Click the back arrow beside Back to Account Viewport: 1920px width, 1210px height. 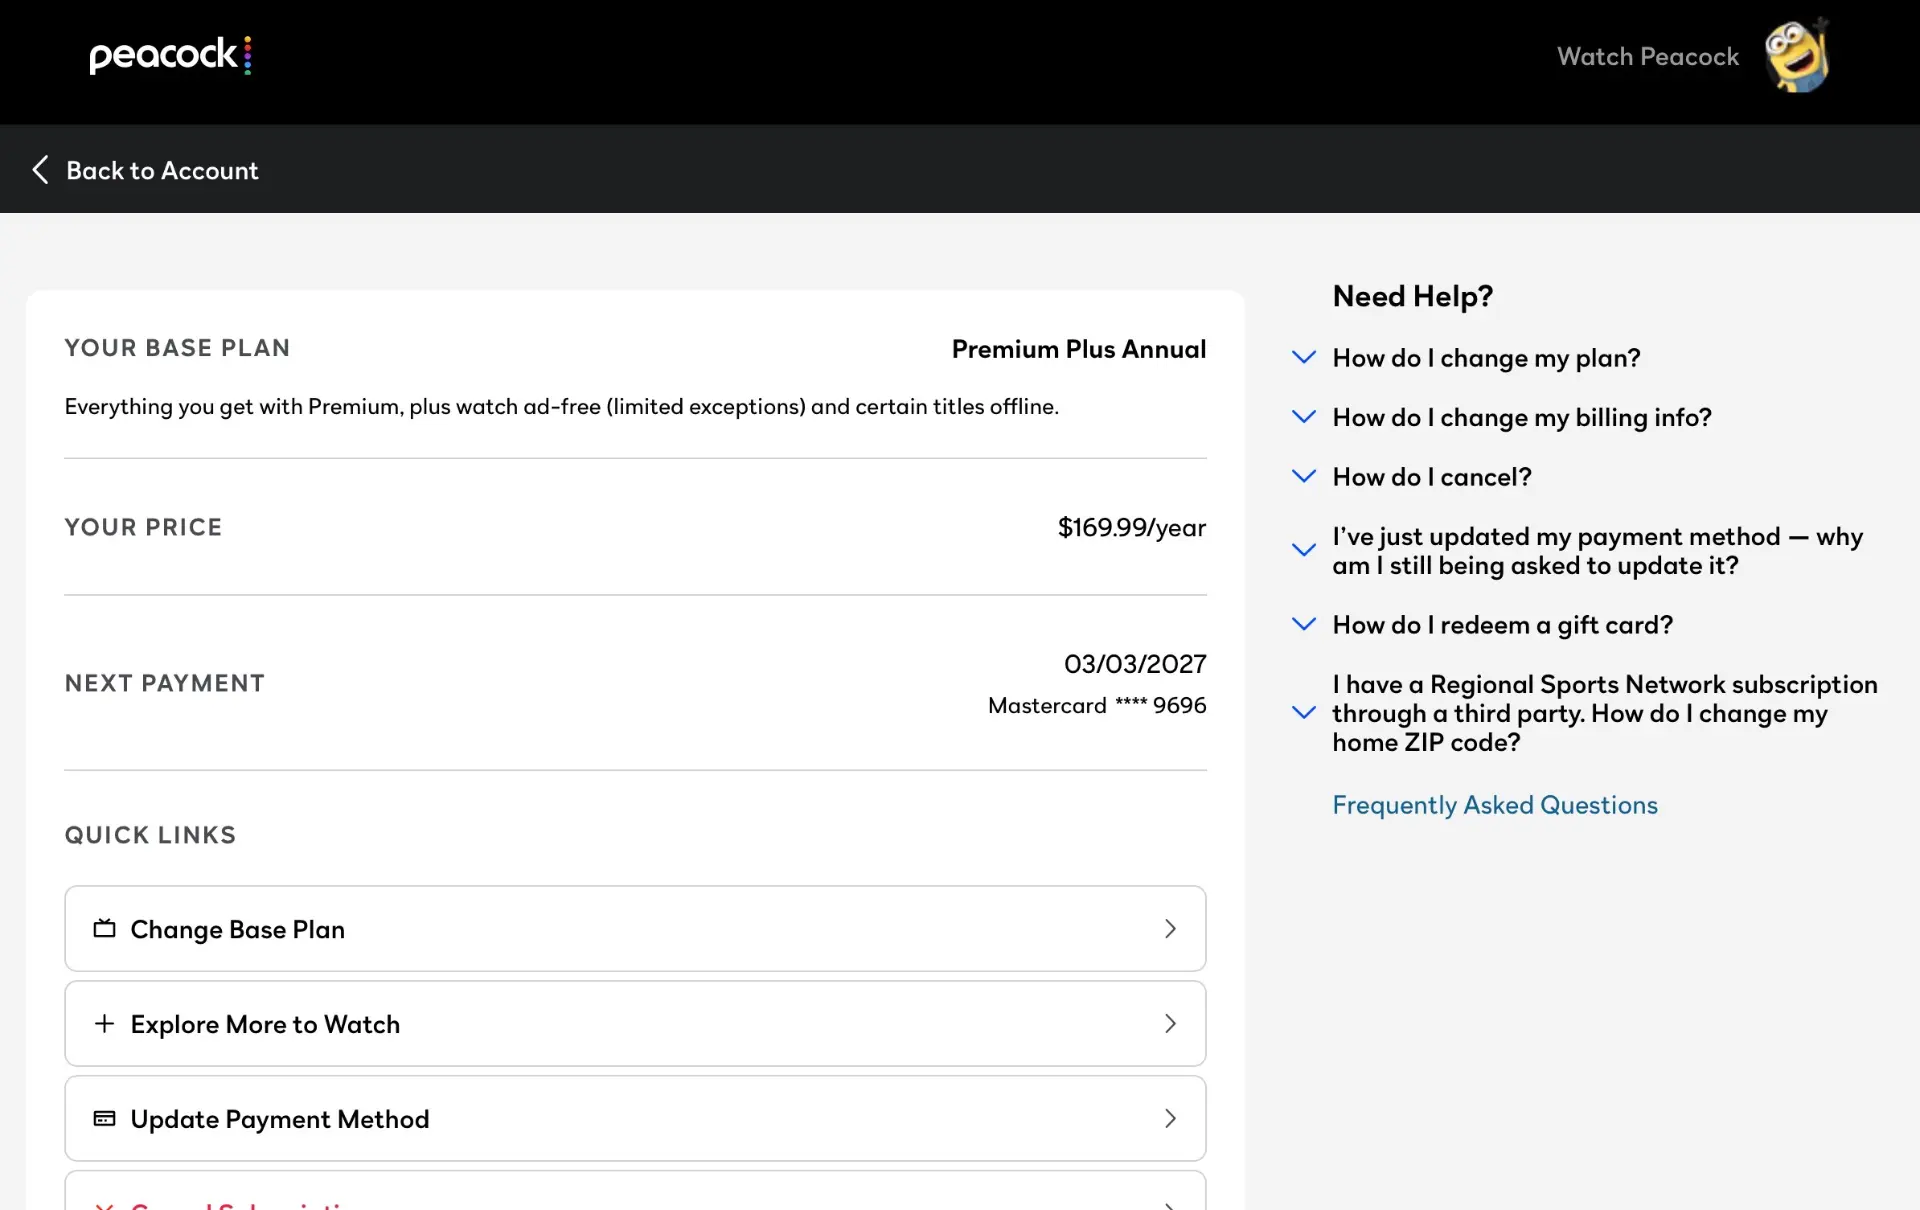point(40,170)
